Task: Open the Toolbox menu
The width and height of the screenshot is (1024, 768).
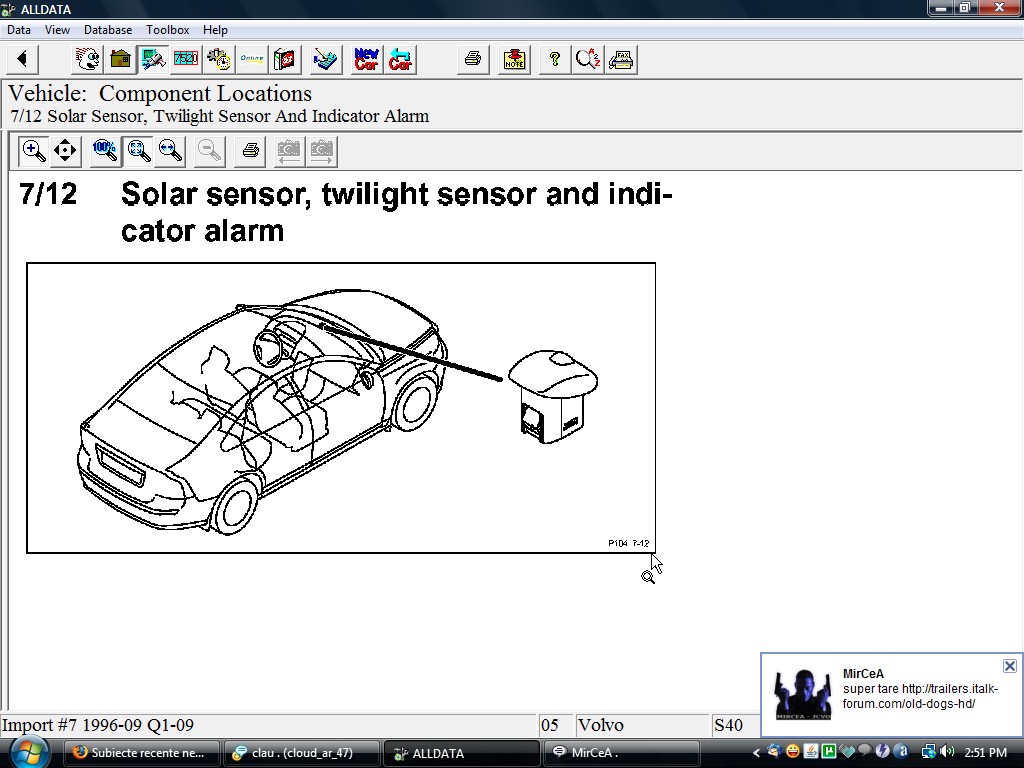Action: pos(167,30)
